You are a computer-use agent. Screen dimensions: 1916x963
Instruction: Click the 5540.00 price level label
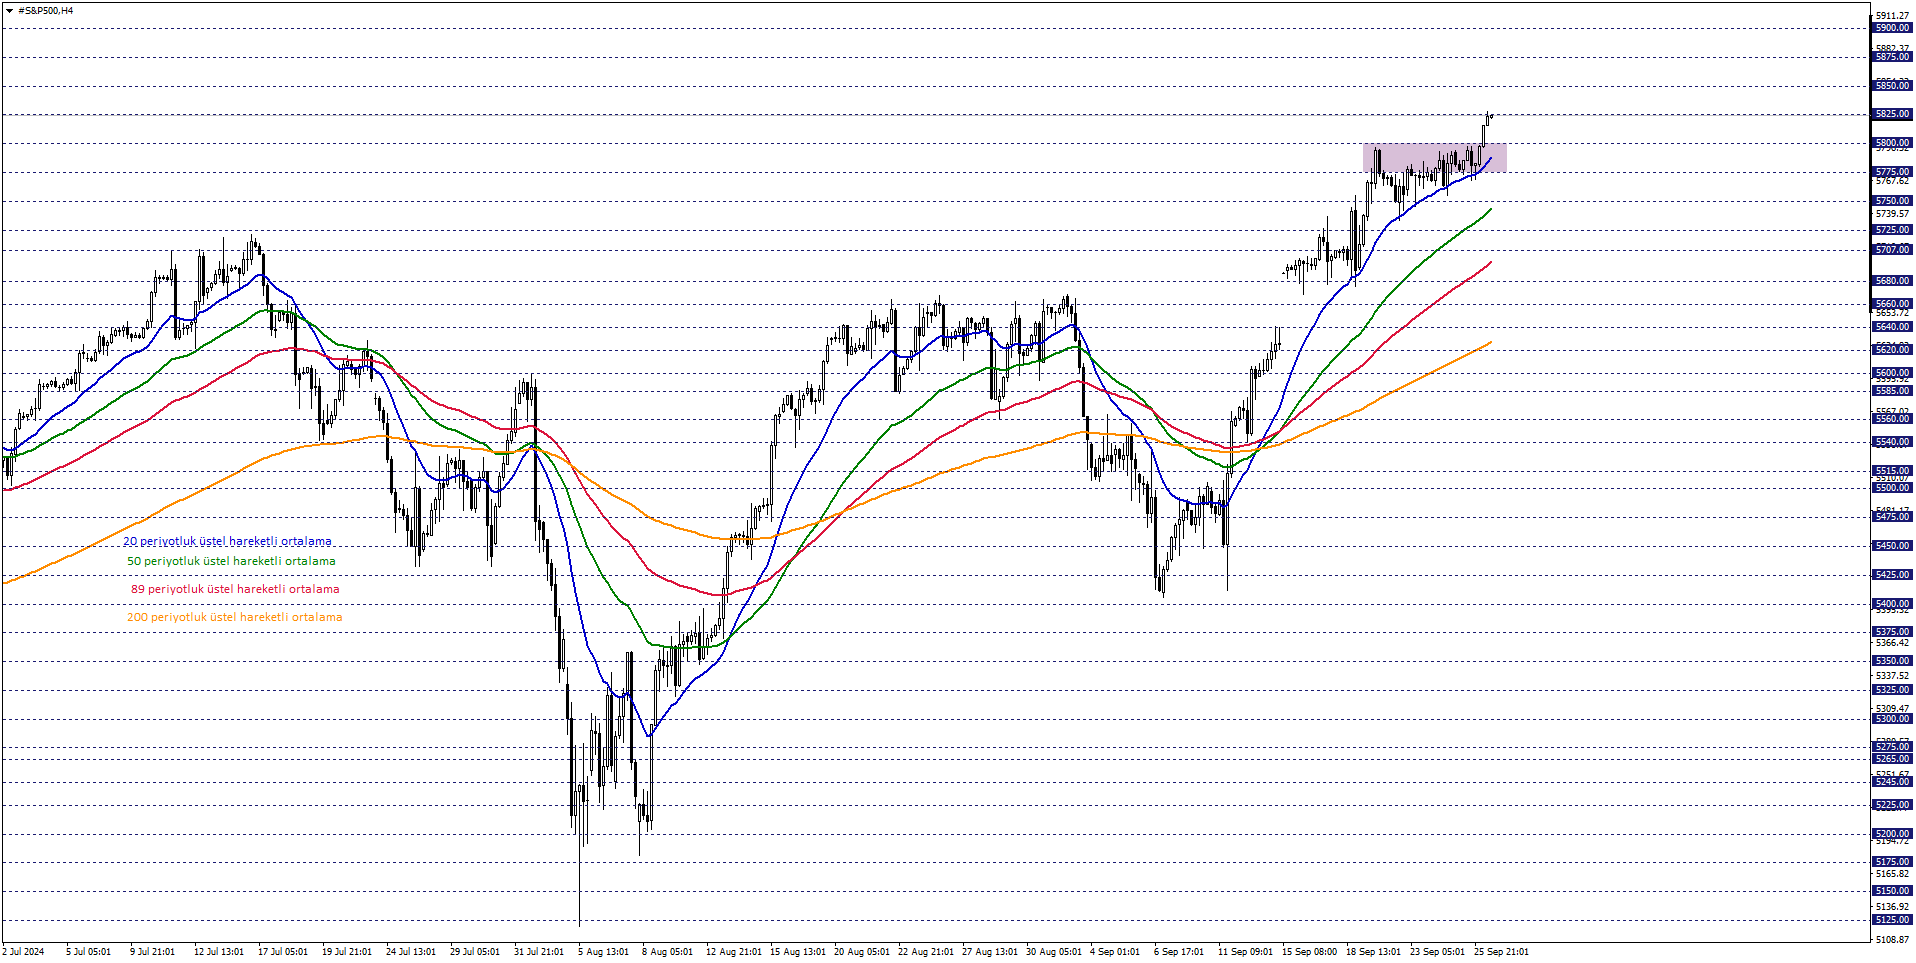coord(1892,442)
